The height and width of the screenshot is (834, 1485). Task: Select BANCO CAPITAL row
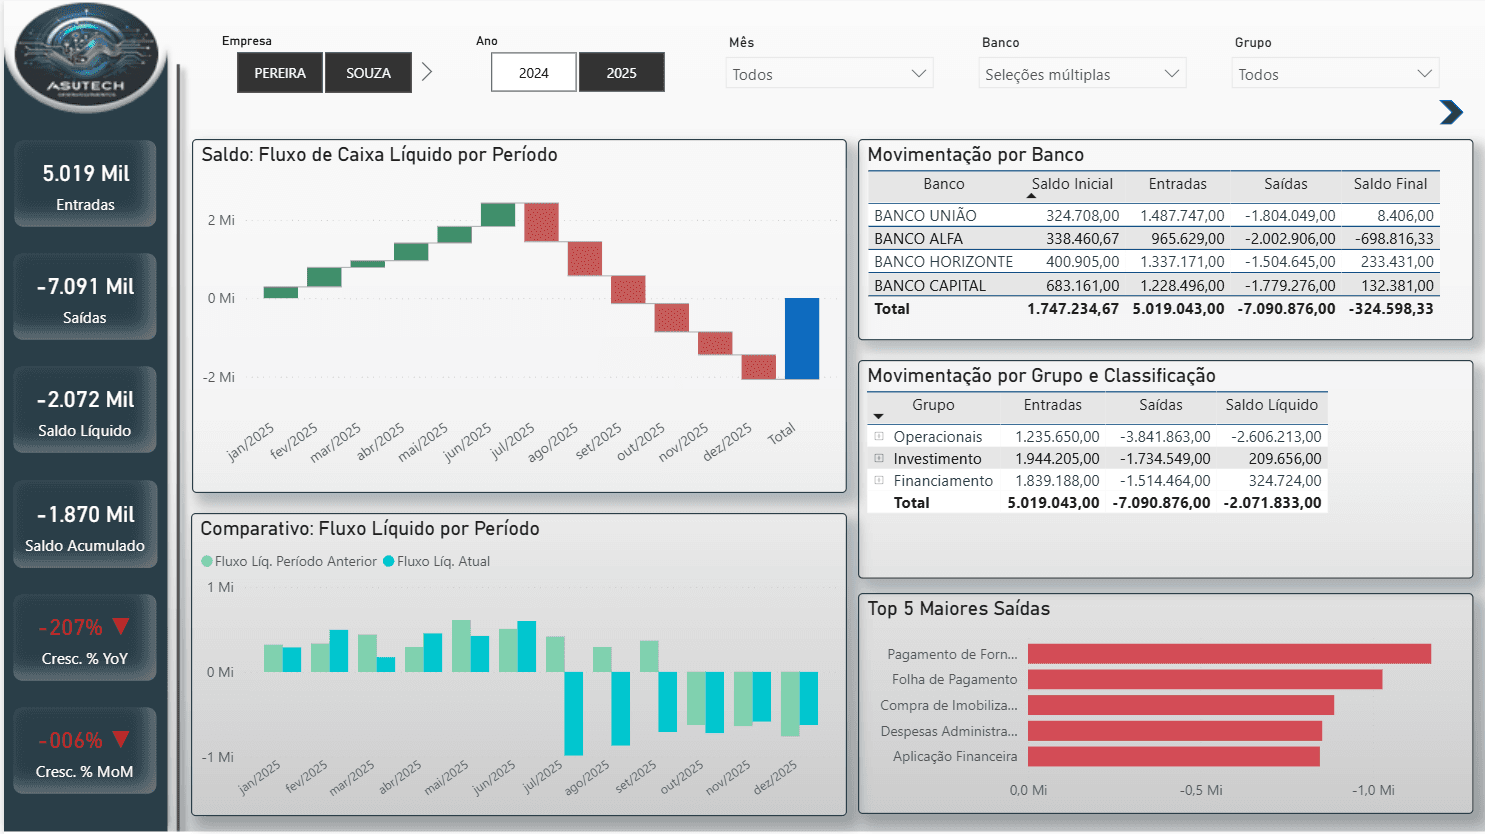point(1154,285)
